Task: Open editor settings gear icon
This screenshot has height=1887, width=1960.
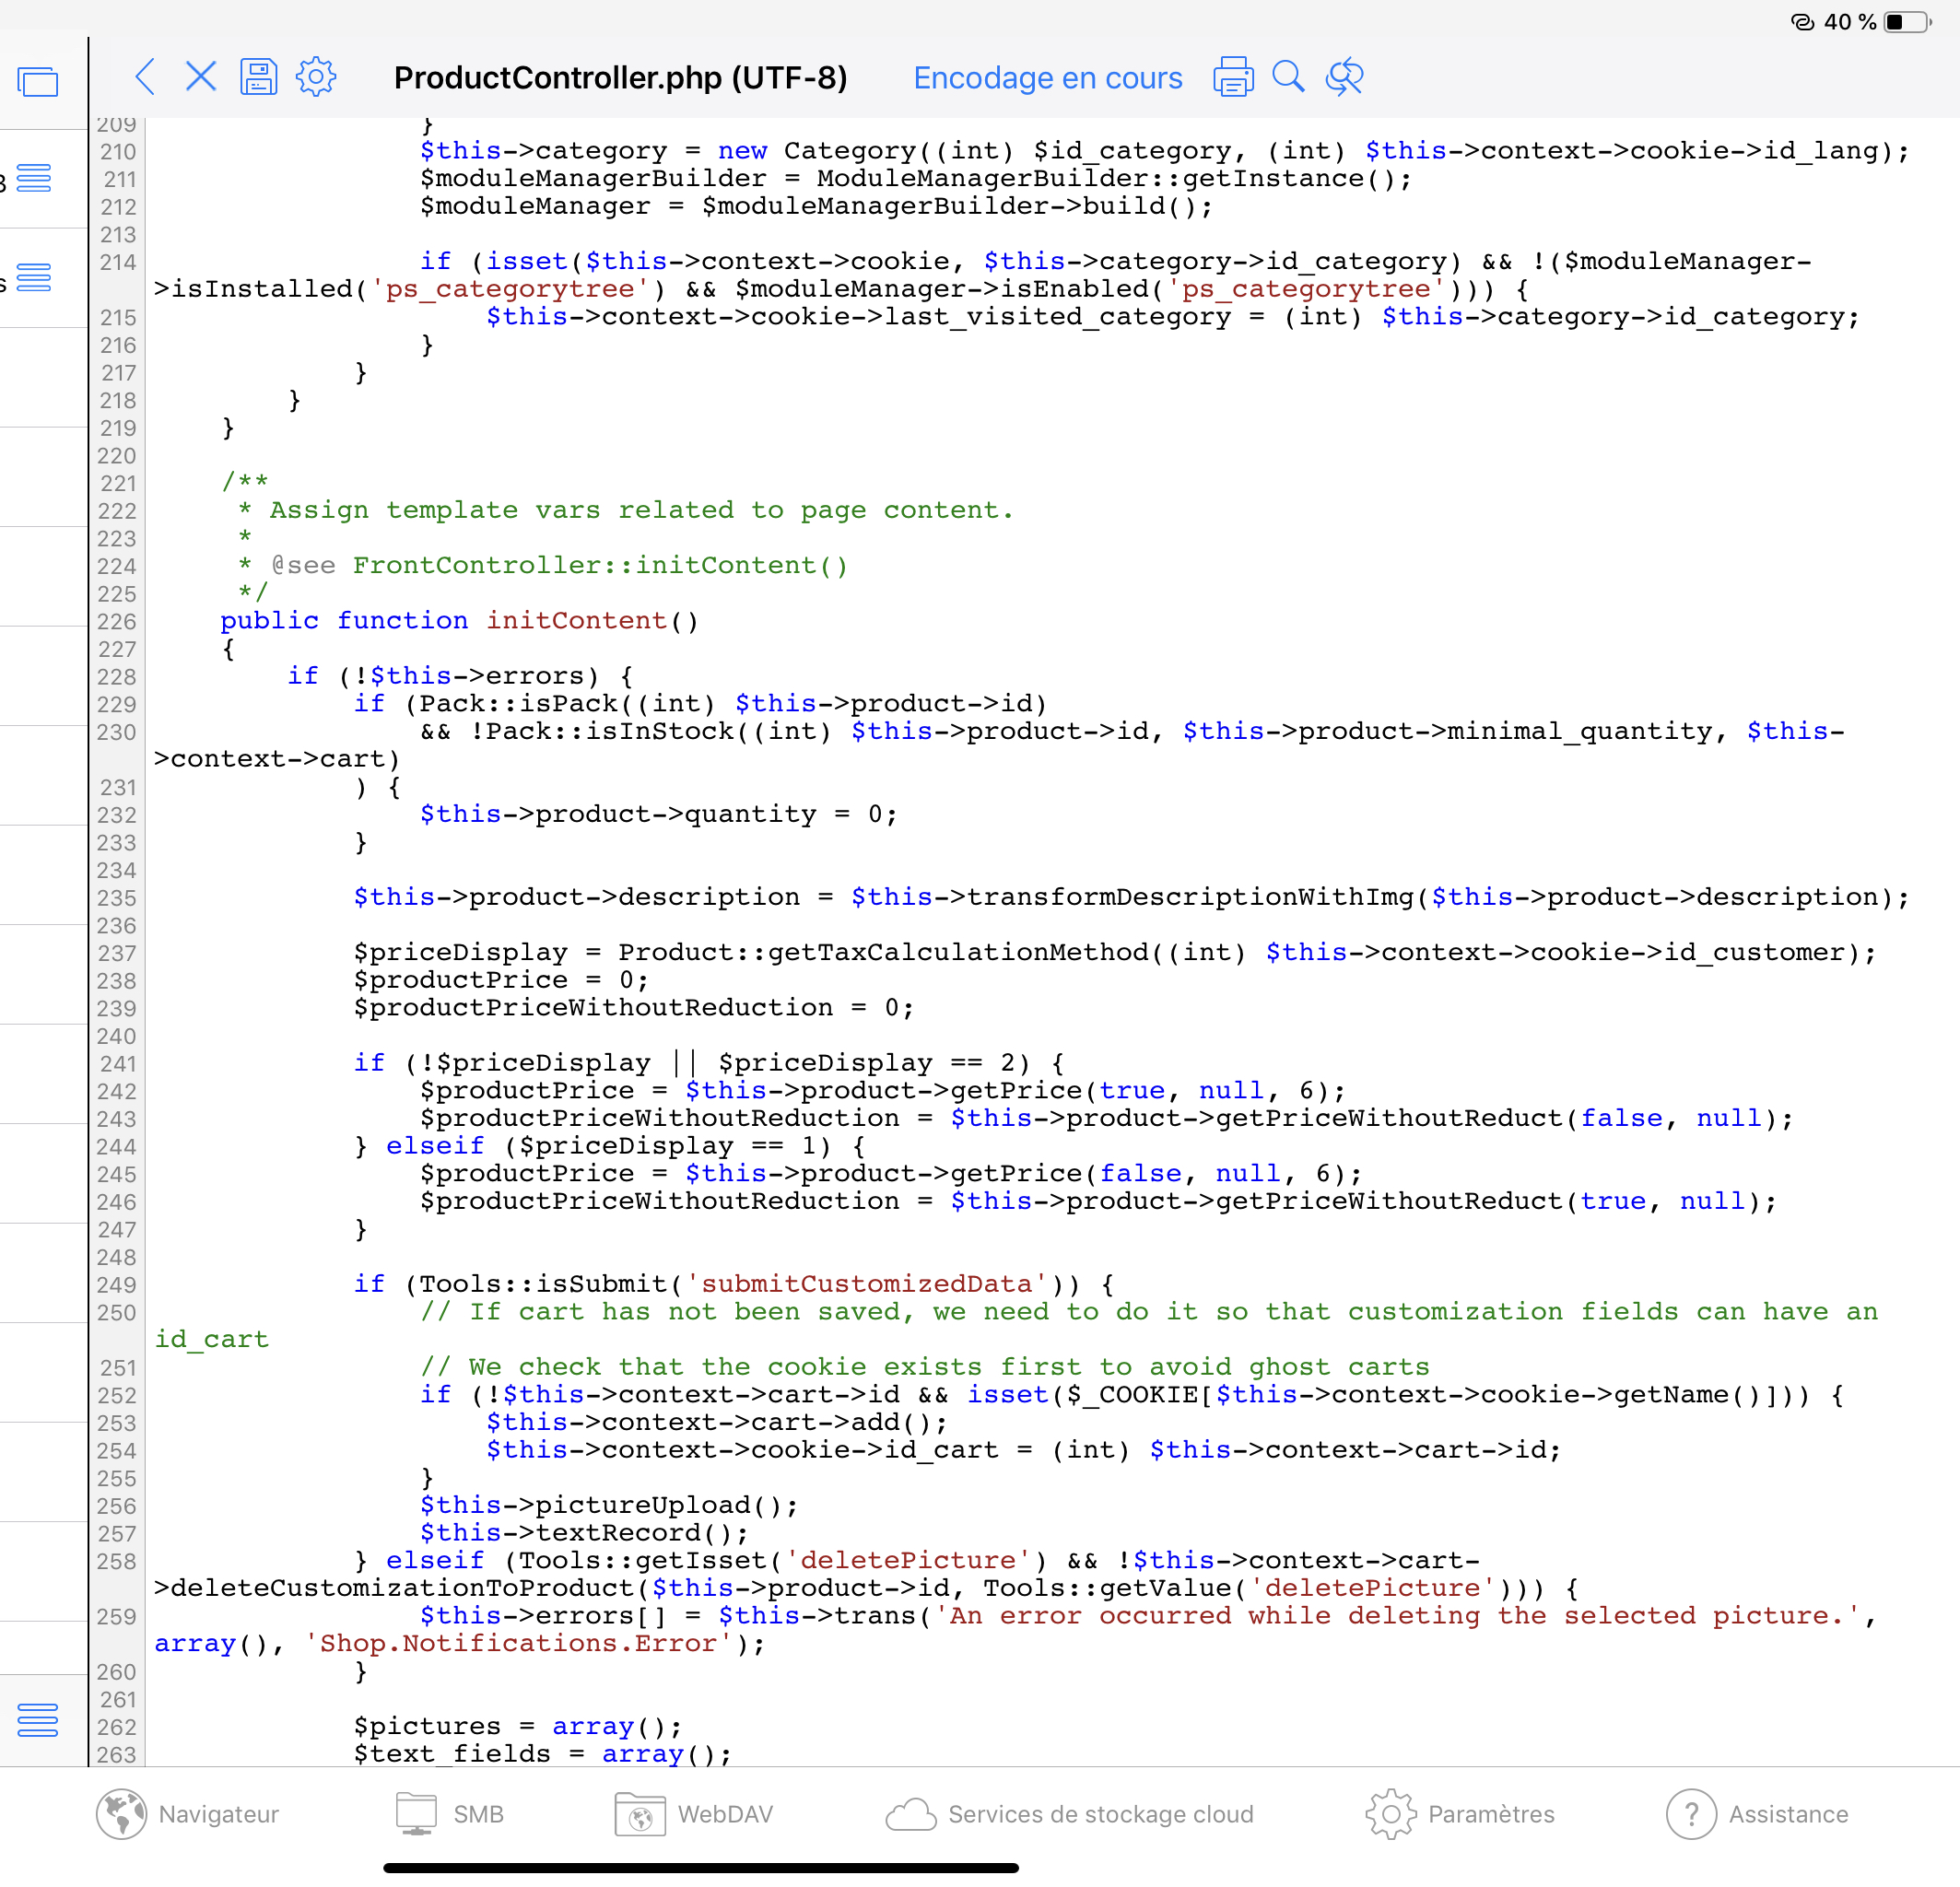Action: click(316, 77)
